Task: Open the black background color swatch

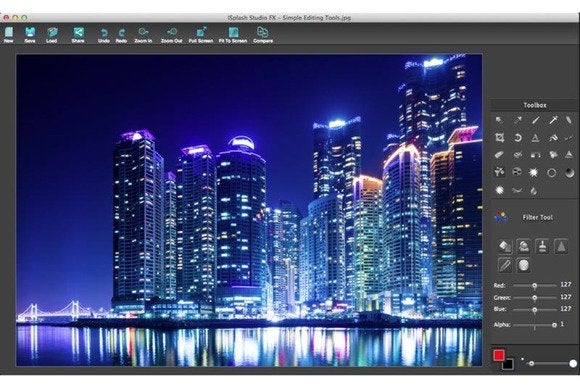Action: pos(508,364)
